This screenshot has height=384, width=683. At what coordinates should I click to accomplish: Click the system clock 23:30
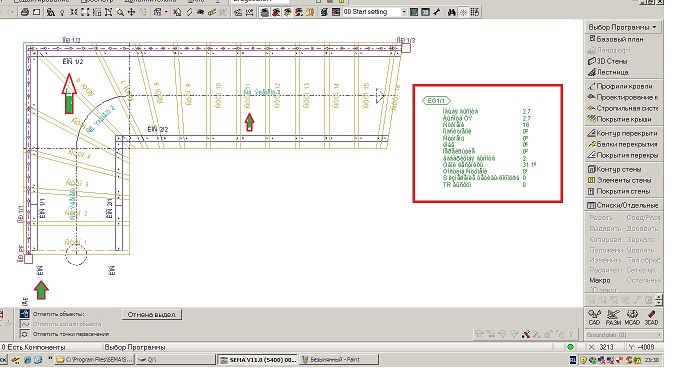point(651,360)
